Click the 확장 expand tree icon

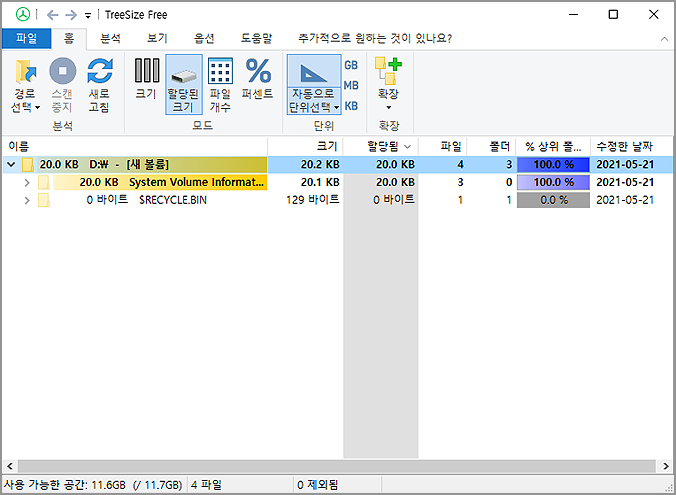(388, 71)
